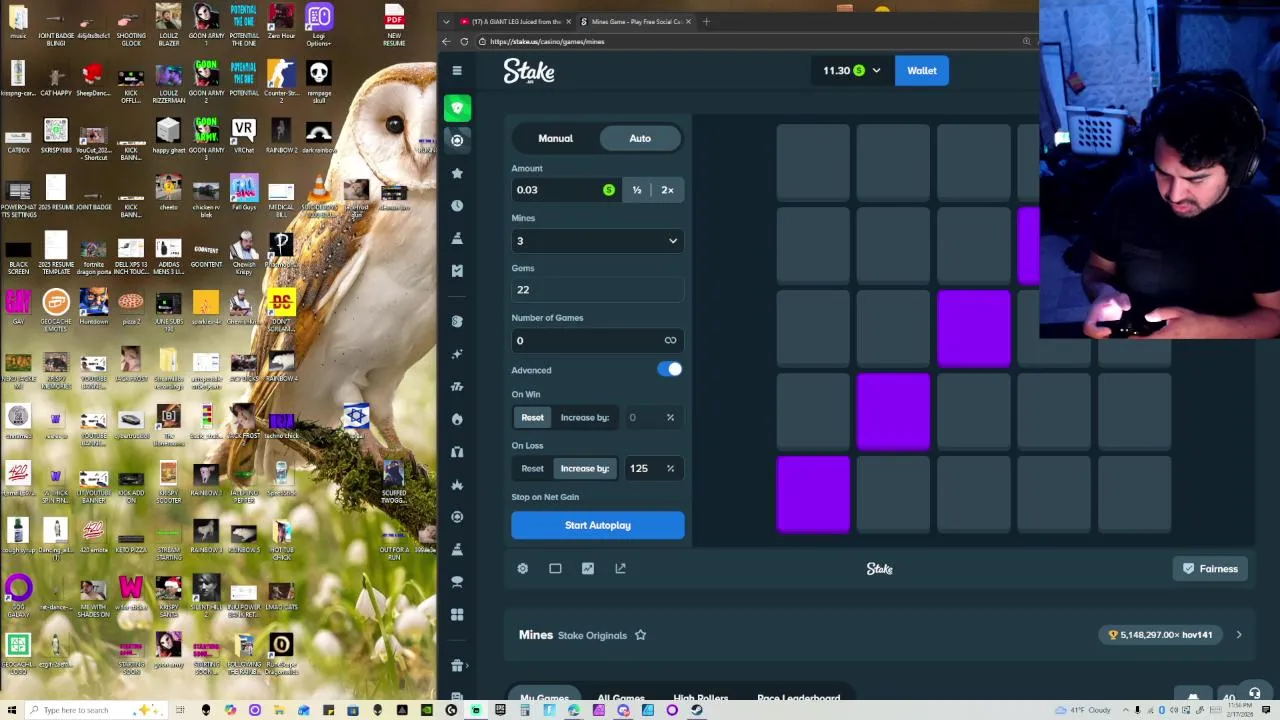This screenshot has height=720, width=1280.
Task: Click the Stake Originals label
Action: [592, 635]
